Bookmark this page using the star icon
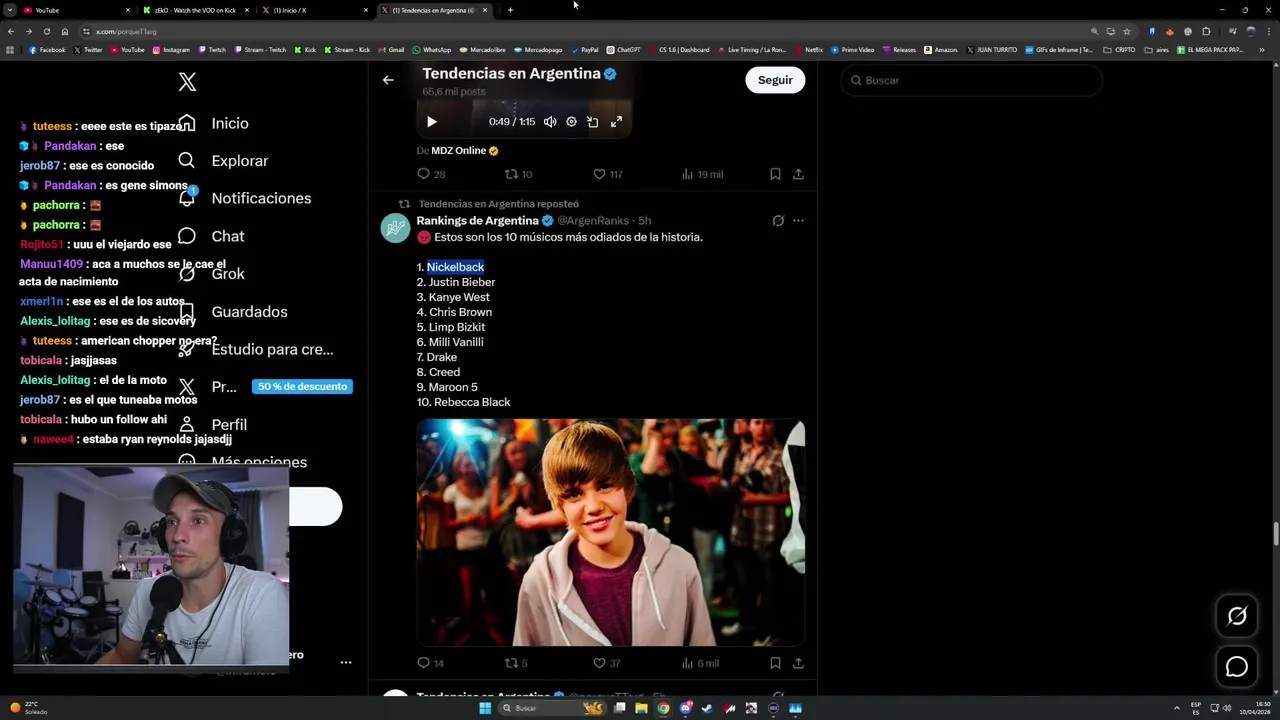The width and height of the screenshot is (1280, 720). (1126, 31)
